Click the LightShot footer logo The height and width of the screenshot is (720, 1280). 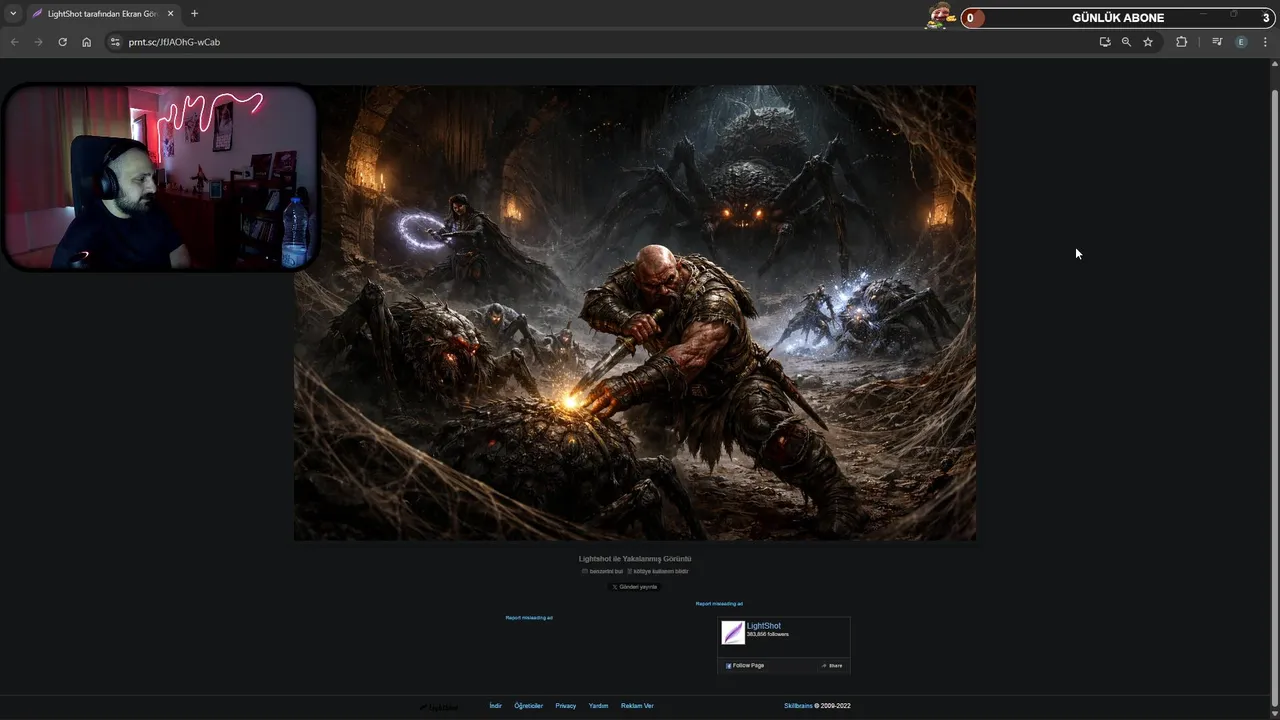pos(439,707)
